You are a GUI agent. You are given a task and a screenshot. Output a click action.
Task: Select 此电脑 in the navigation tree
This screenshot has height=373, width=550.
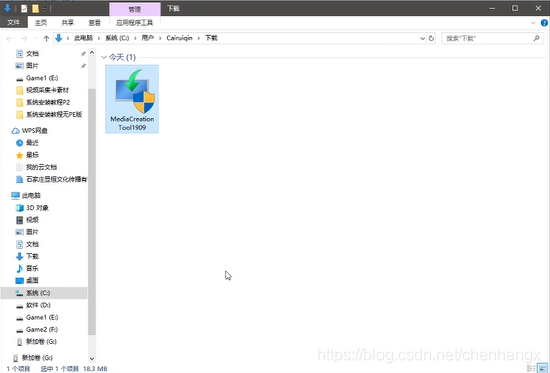pyautogui.click(x=31, y=195)
